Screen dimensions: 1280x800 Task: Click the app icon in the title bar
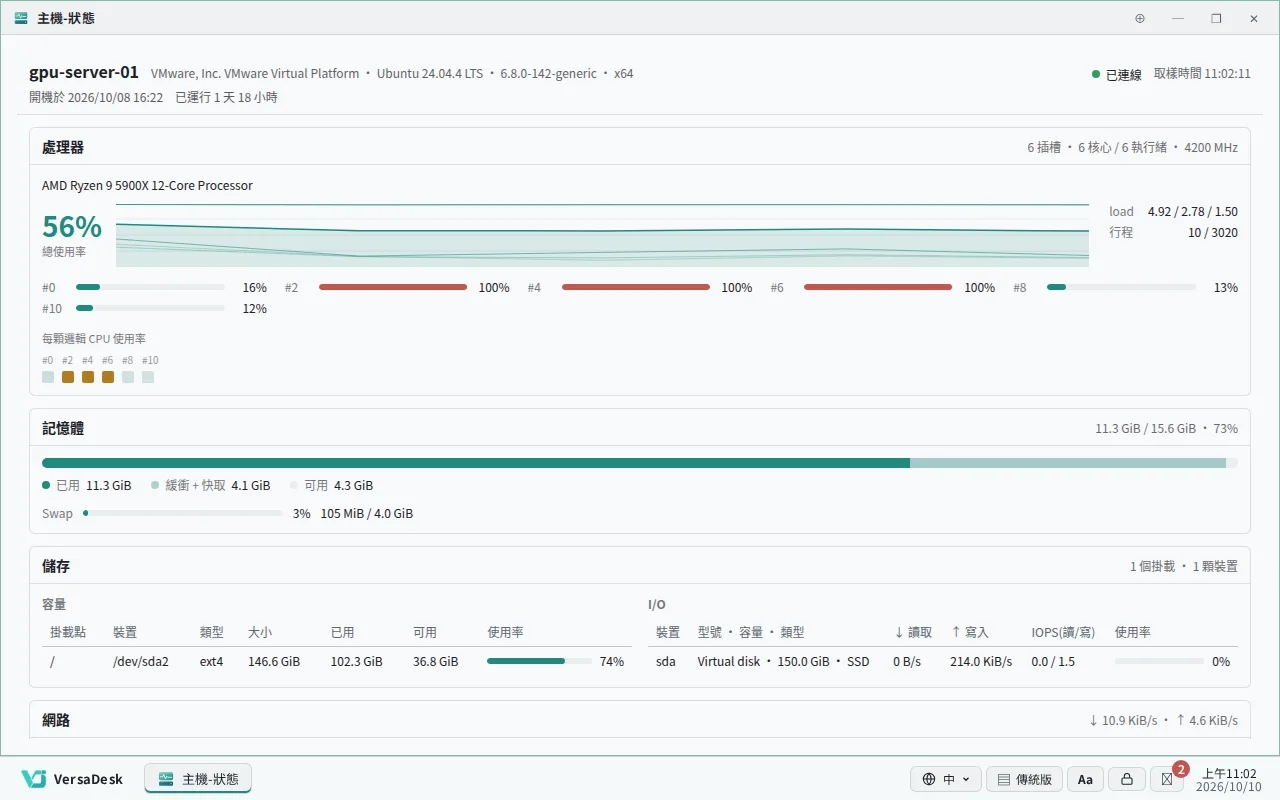tap(21, 18)
